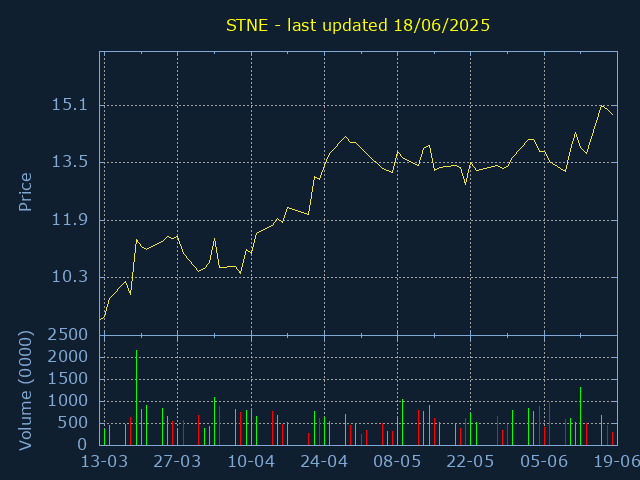Click the 500 volume axis label
This screenshot has height=480, width=640.
(73, 423)
